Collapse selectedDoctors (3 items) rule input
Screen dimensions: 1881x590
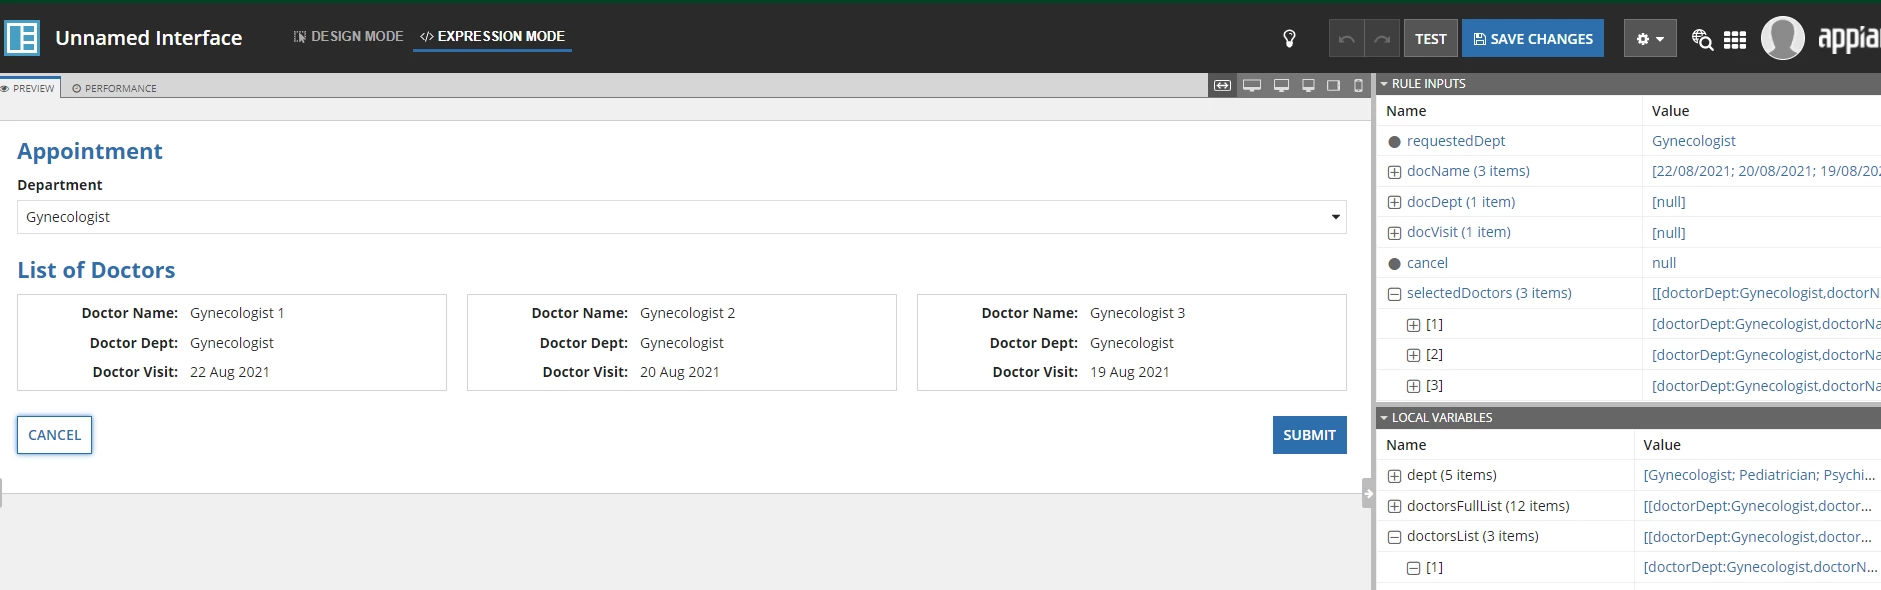[1394, 294]
